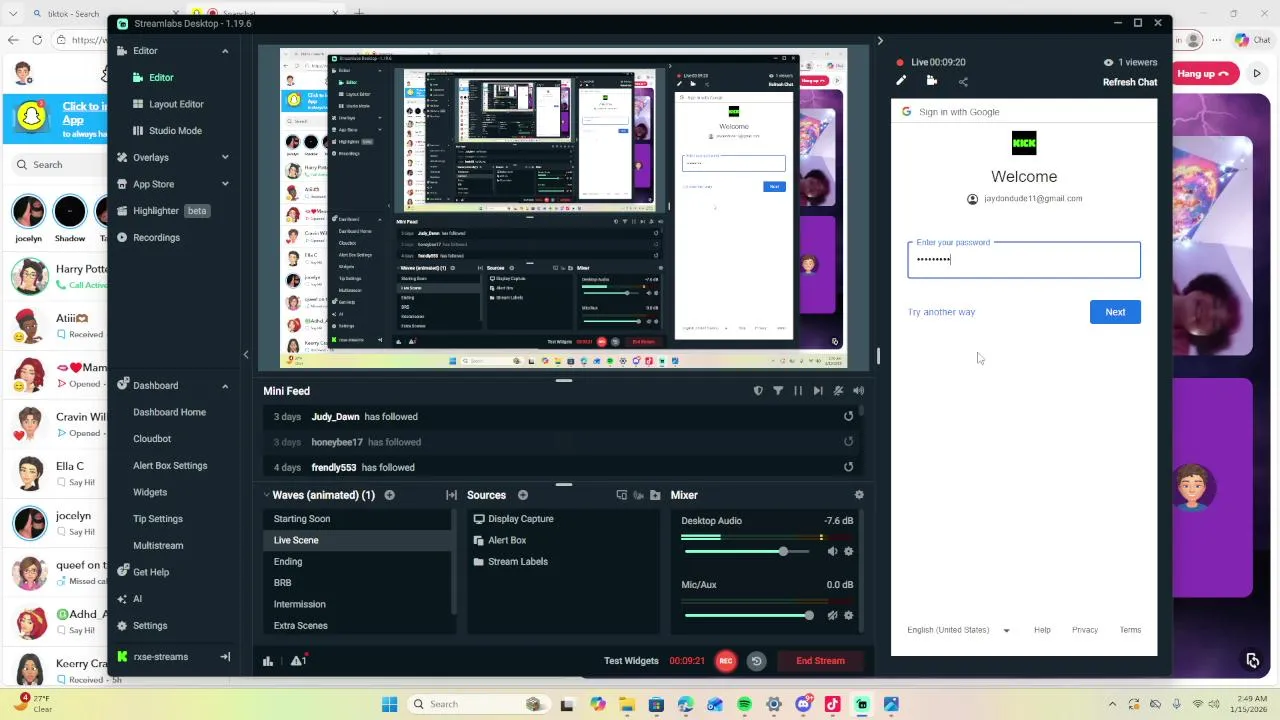Skip the current alert in Mini Feed
This screenshot has height=720, width=1280.
coord(818,391)
